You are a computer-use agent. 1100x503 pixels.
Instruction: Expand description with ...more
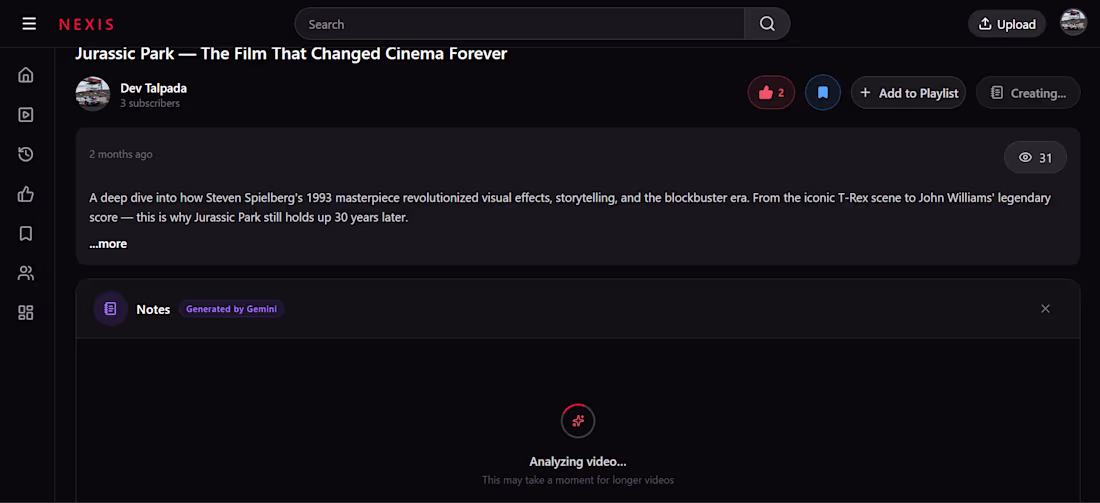click(x=108, y=244)
